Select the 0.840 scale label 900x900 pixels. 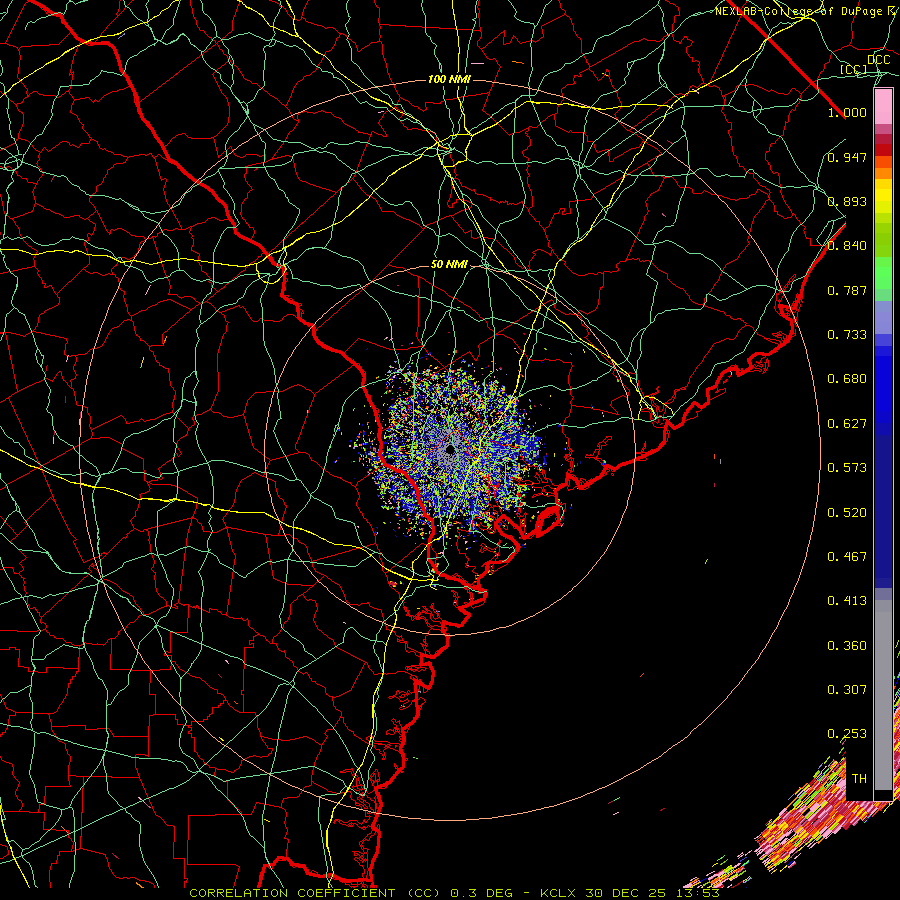click(847, 246)
